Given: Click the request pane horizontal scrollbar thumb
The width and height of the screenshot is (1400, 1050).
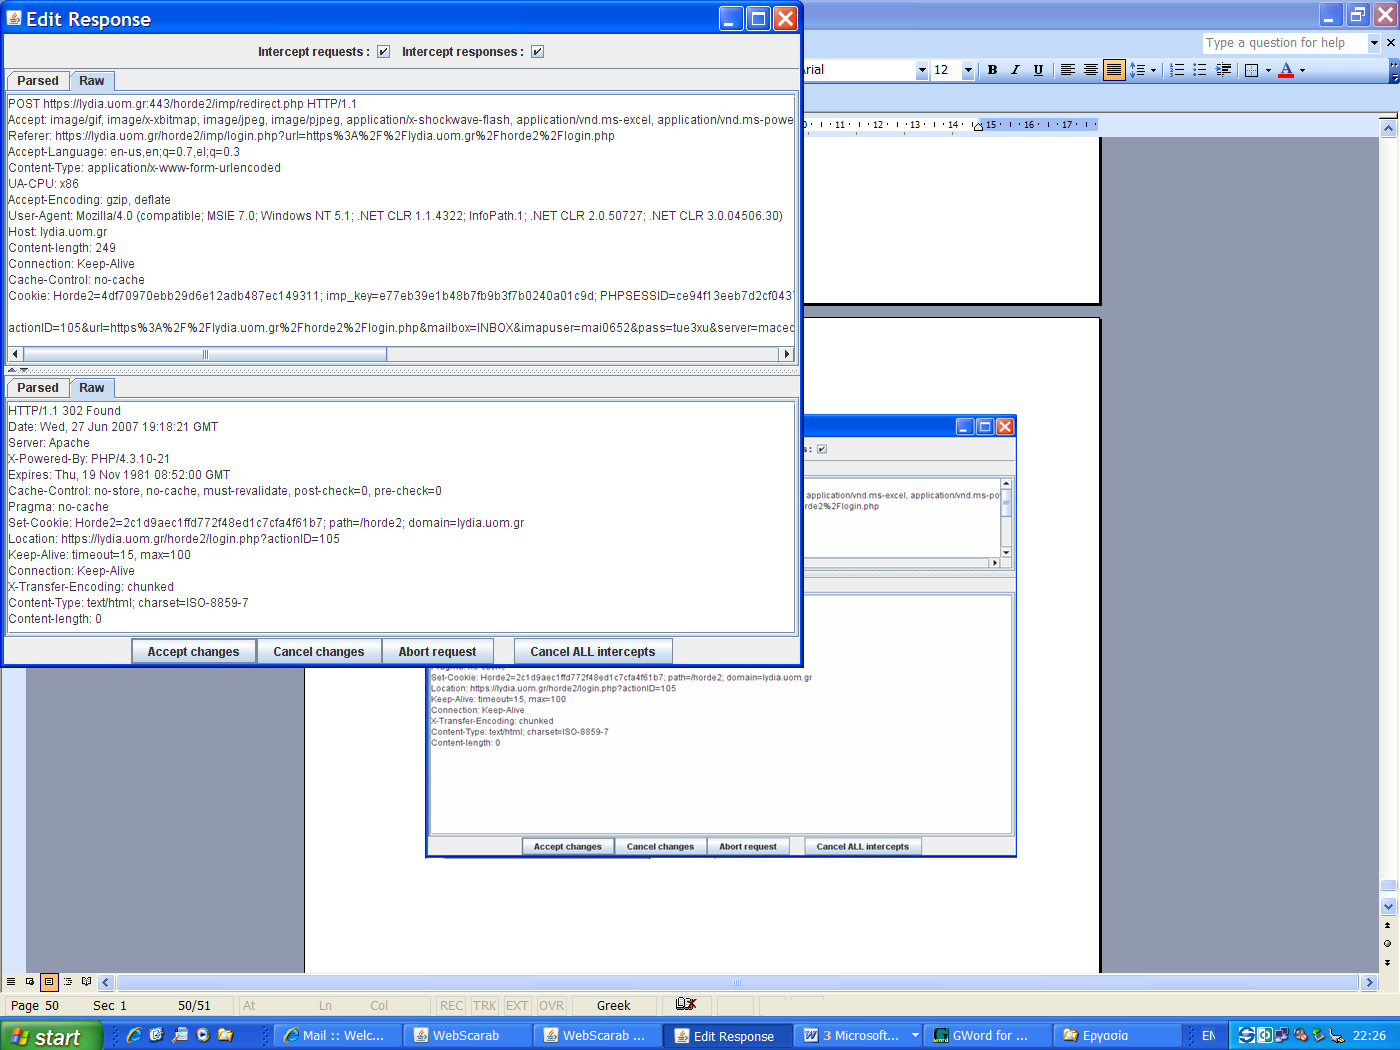Looking at the screenshot, I should click(x=205, y=354).
